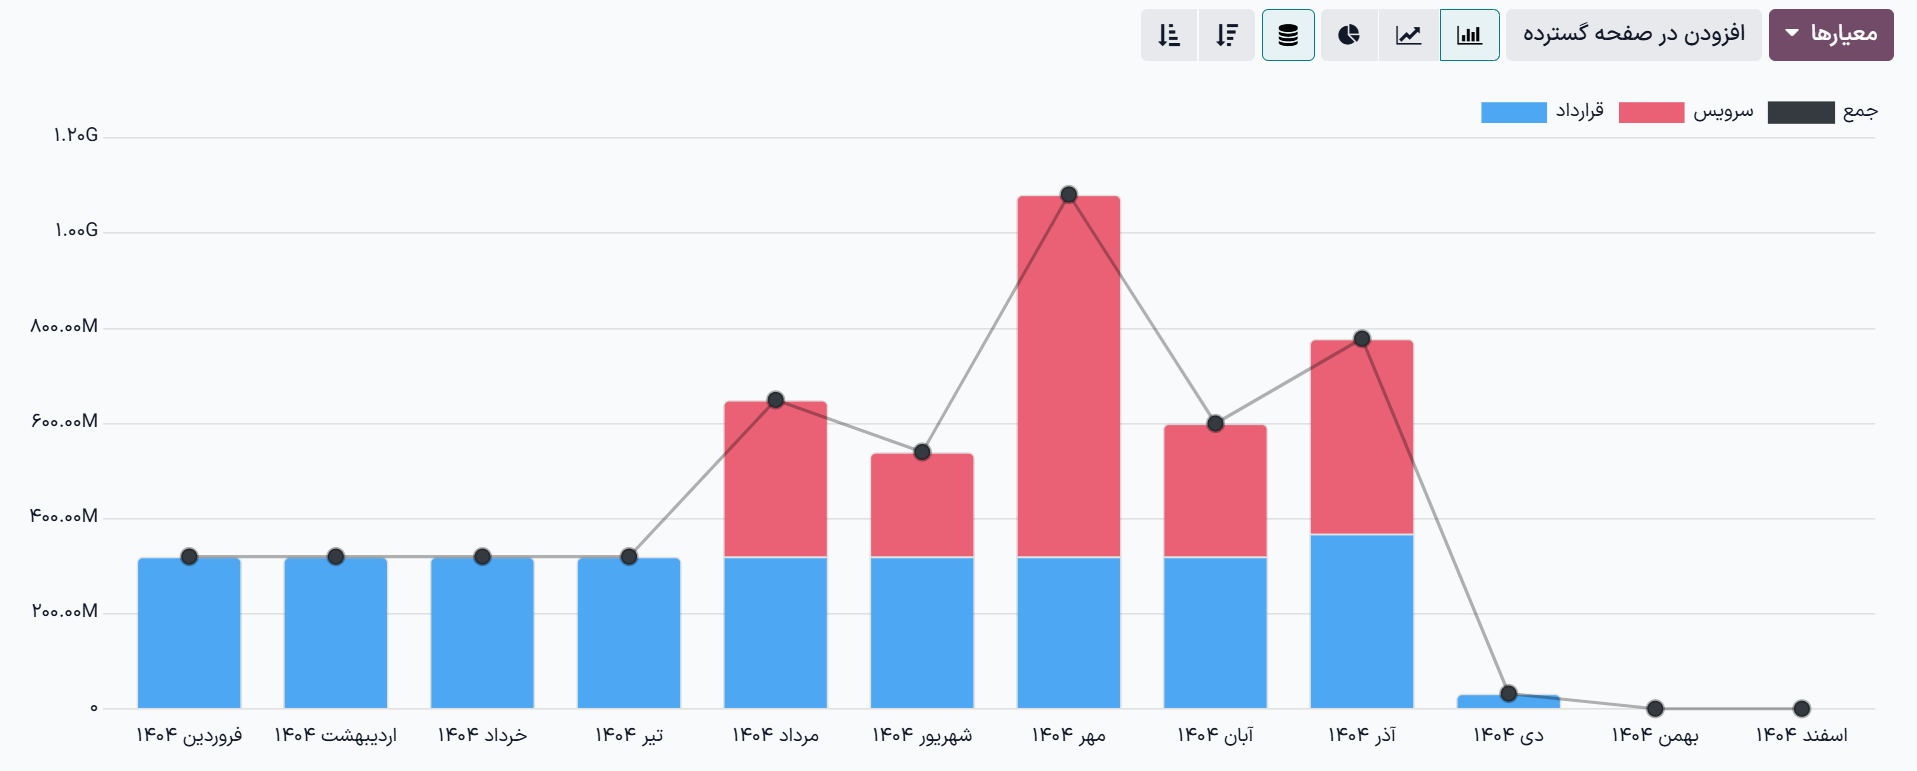The height and width of the screenshot is (771, 1917).
Task: Click red سرویس segment of آبان ۱۴۰۴
Action: [1215, 491]
